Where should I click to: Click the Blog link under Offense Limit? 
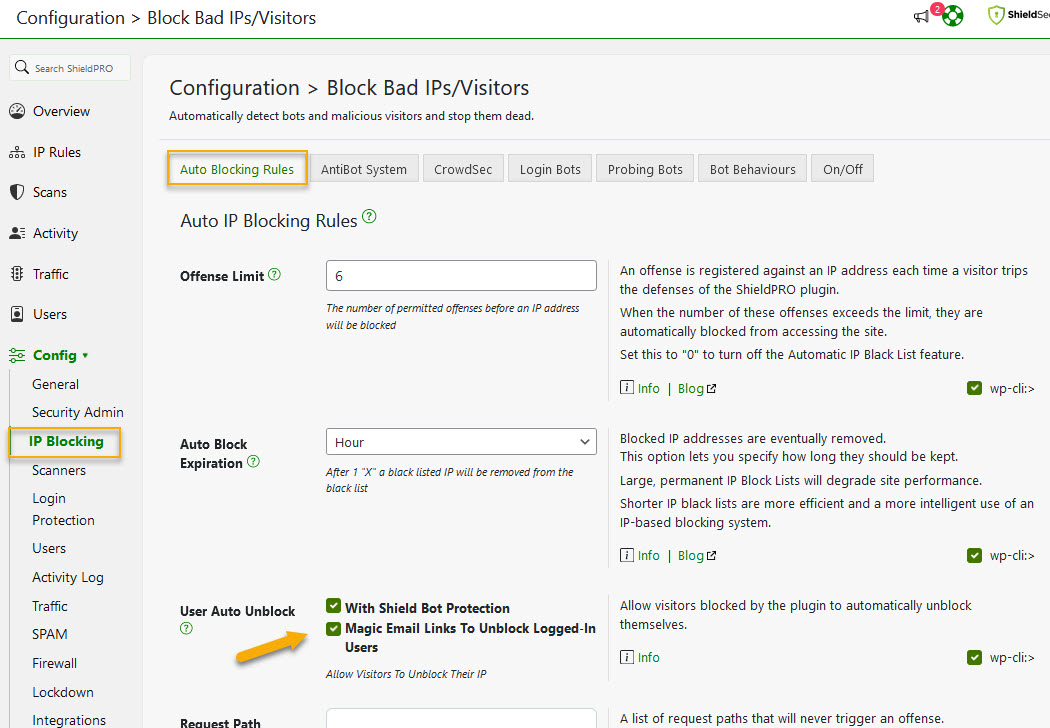pyautogui.click(x=690, y=388)
